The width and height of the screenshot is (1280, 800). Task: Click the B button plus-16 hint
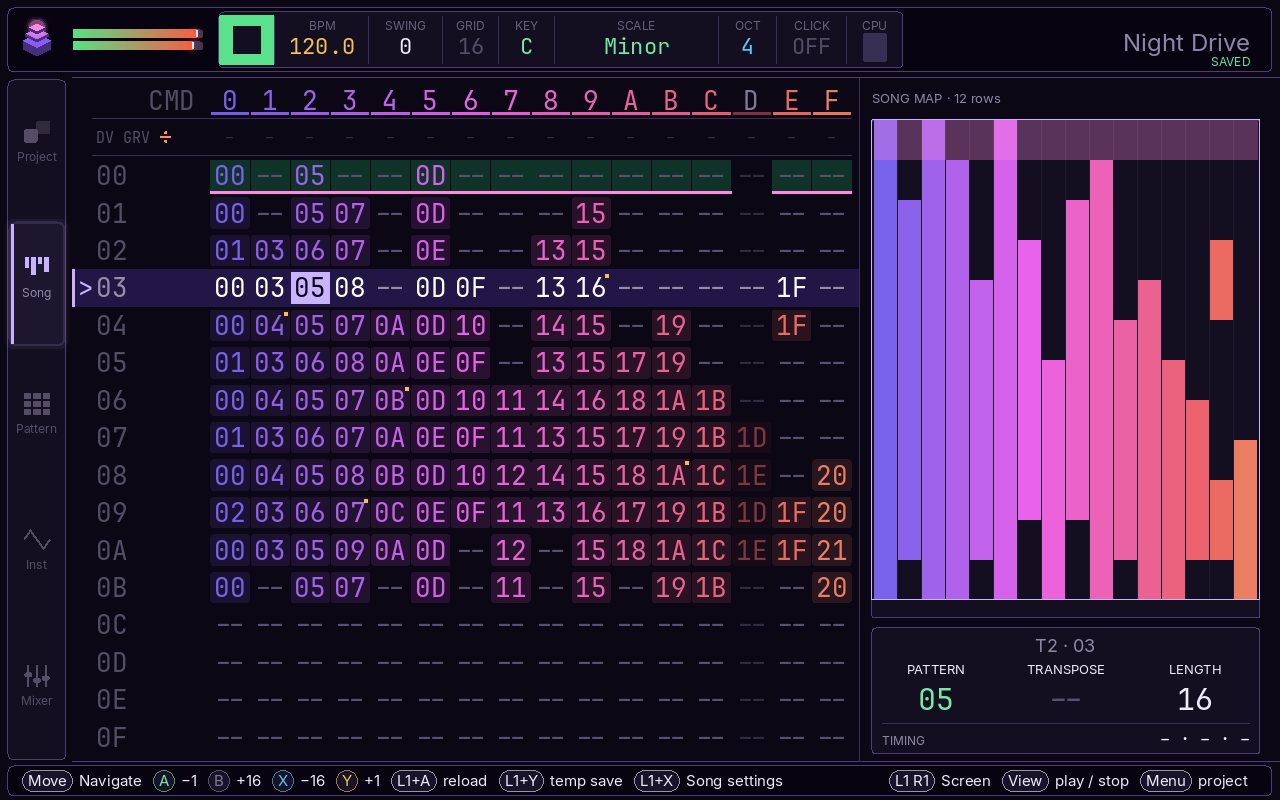point(234,781)
